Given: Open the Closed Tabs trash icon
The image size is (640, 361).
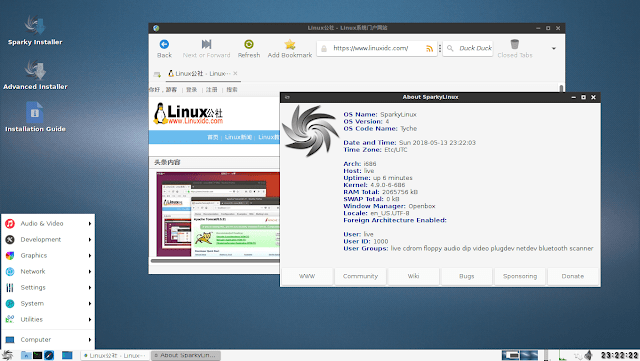Looking at the screenshot, I should (x=515, y=44).
